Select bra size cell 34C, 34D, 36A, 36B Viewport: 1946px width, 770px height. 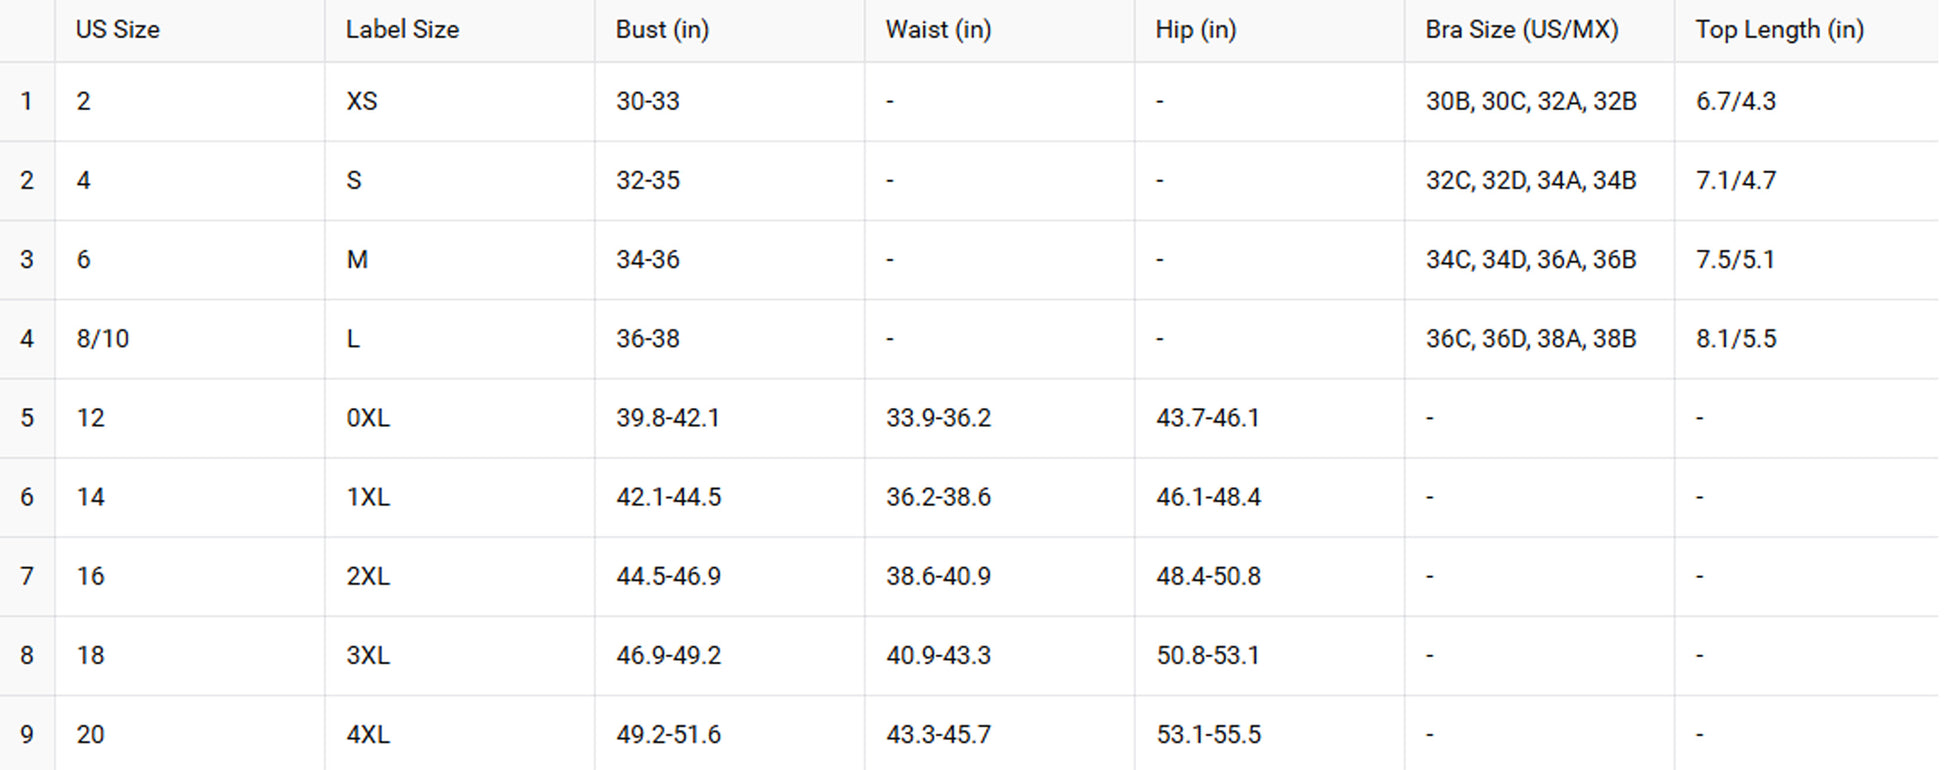(x=1530, y=260)
